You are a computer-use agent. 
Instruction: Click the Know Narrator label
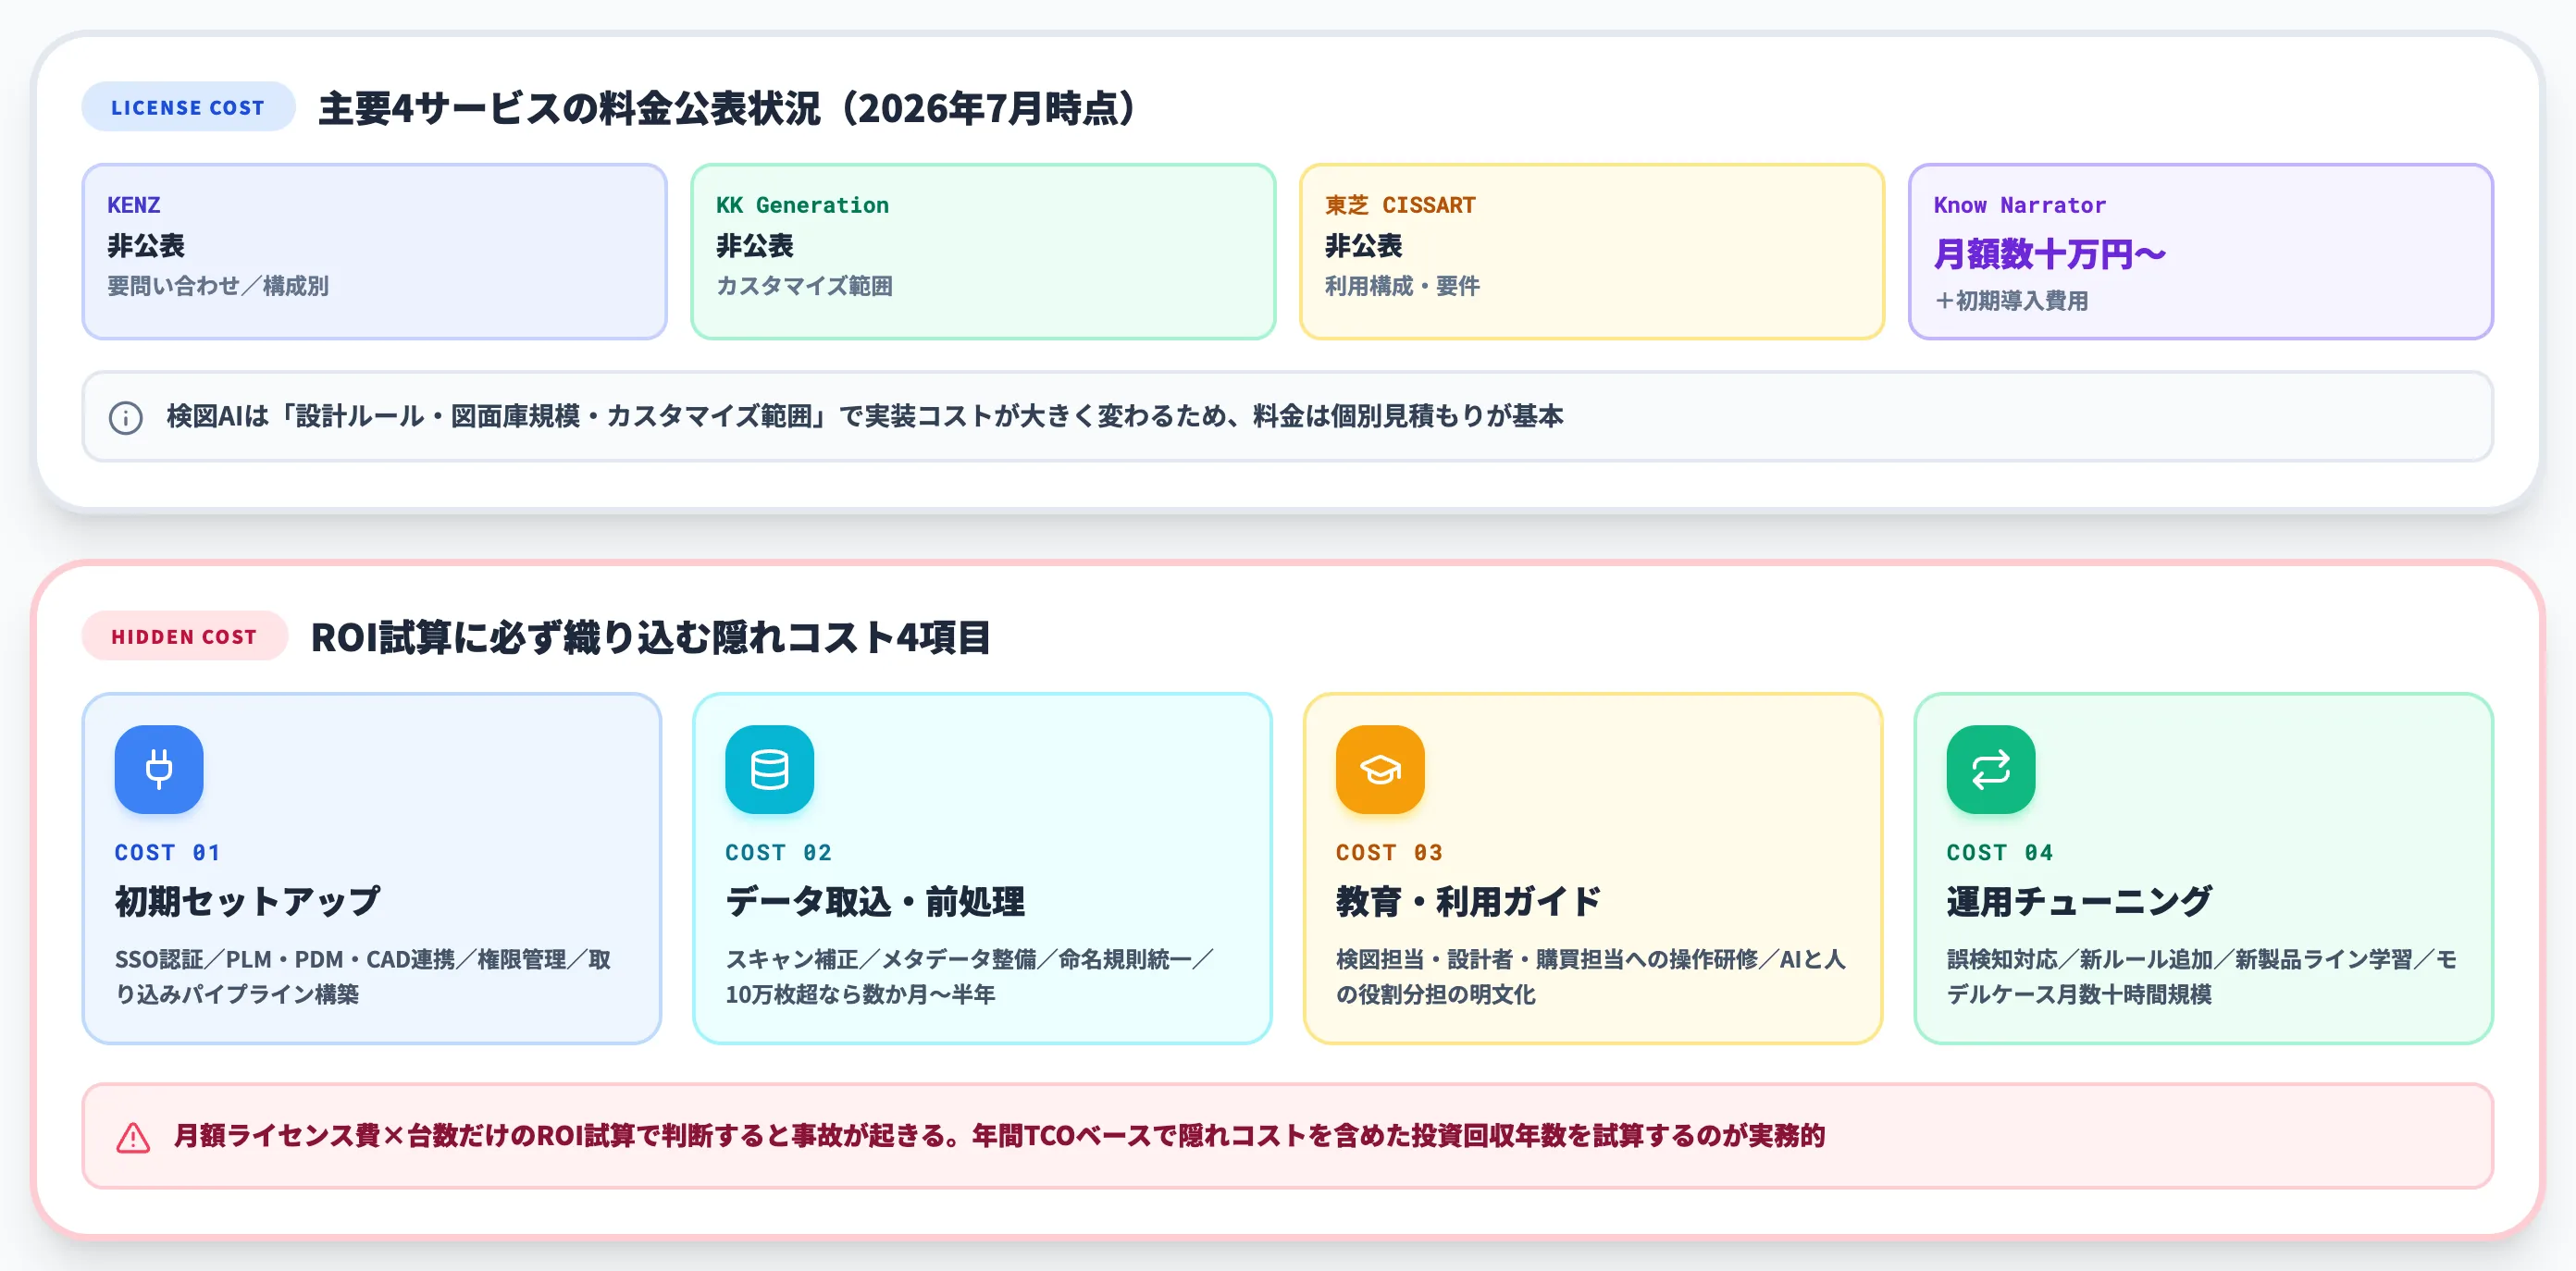(x=2019, y=205)
